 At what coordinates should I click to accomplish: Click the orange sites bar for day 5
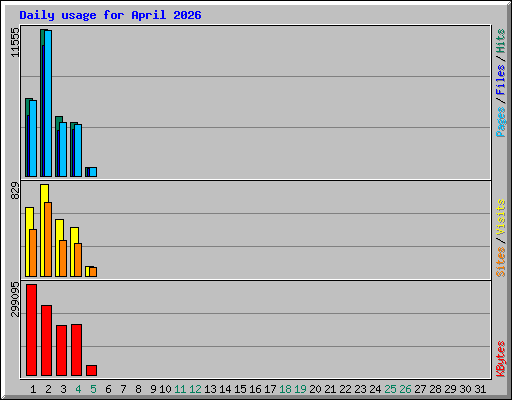pyautogui.click(x=93, y=272)
